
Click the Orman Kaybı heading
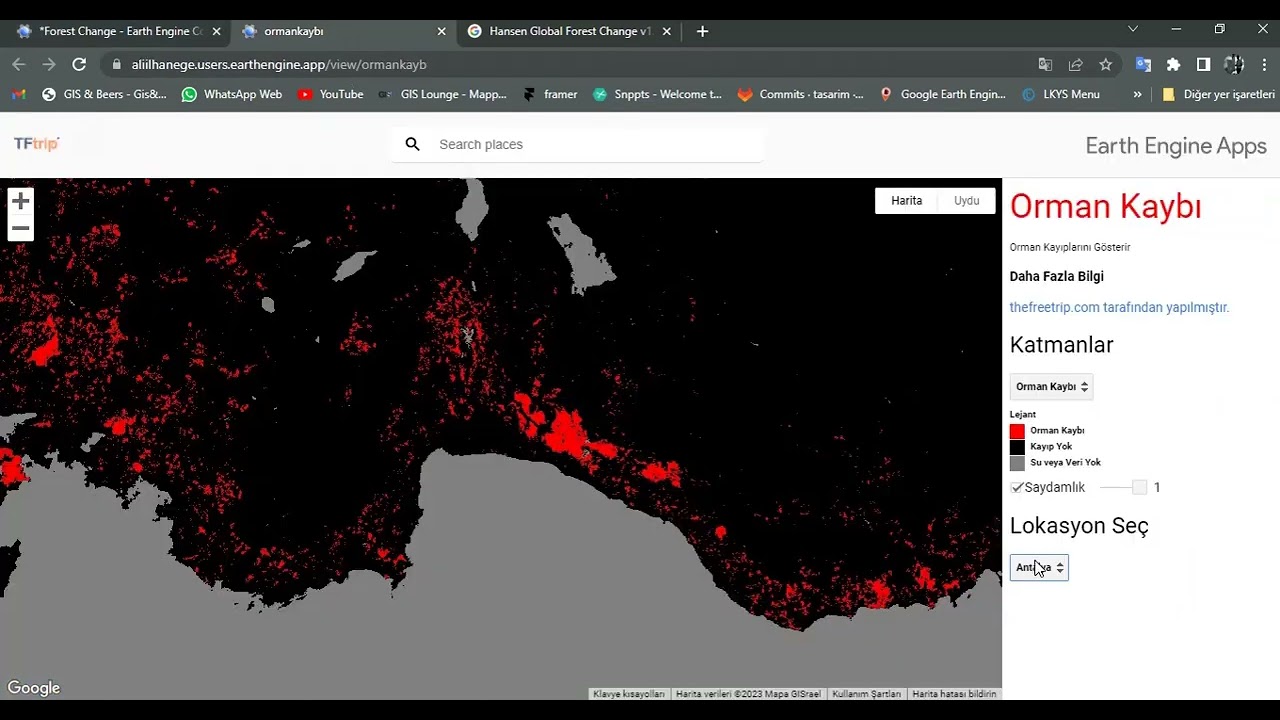pyautogui.click(x=1105, y=207)
